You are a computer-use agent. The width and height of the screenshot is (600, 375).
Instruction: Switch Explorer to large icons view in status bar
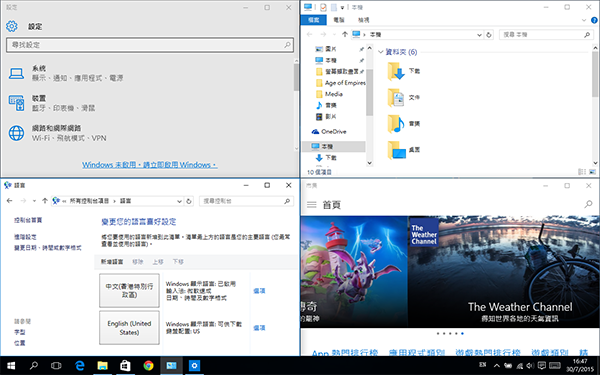pos(593,172)
